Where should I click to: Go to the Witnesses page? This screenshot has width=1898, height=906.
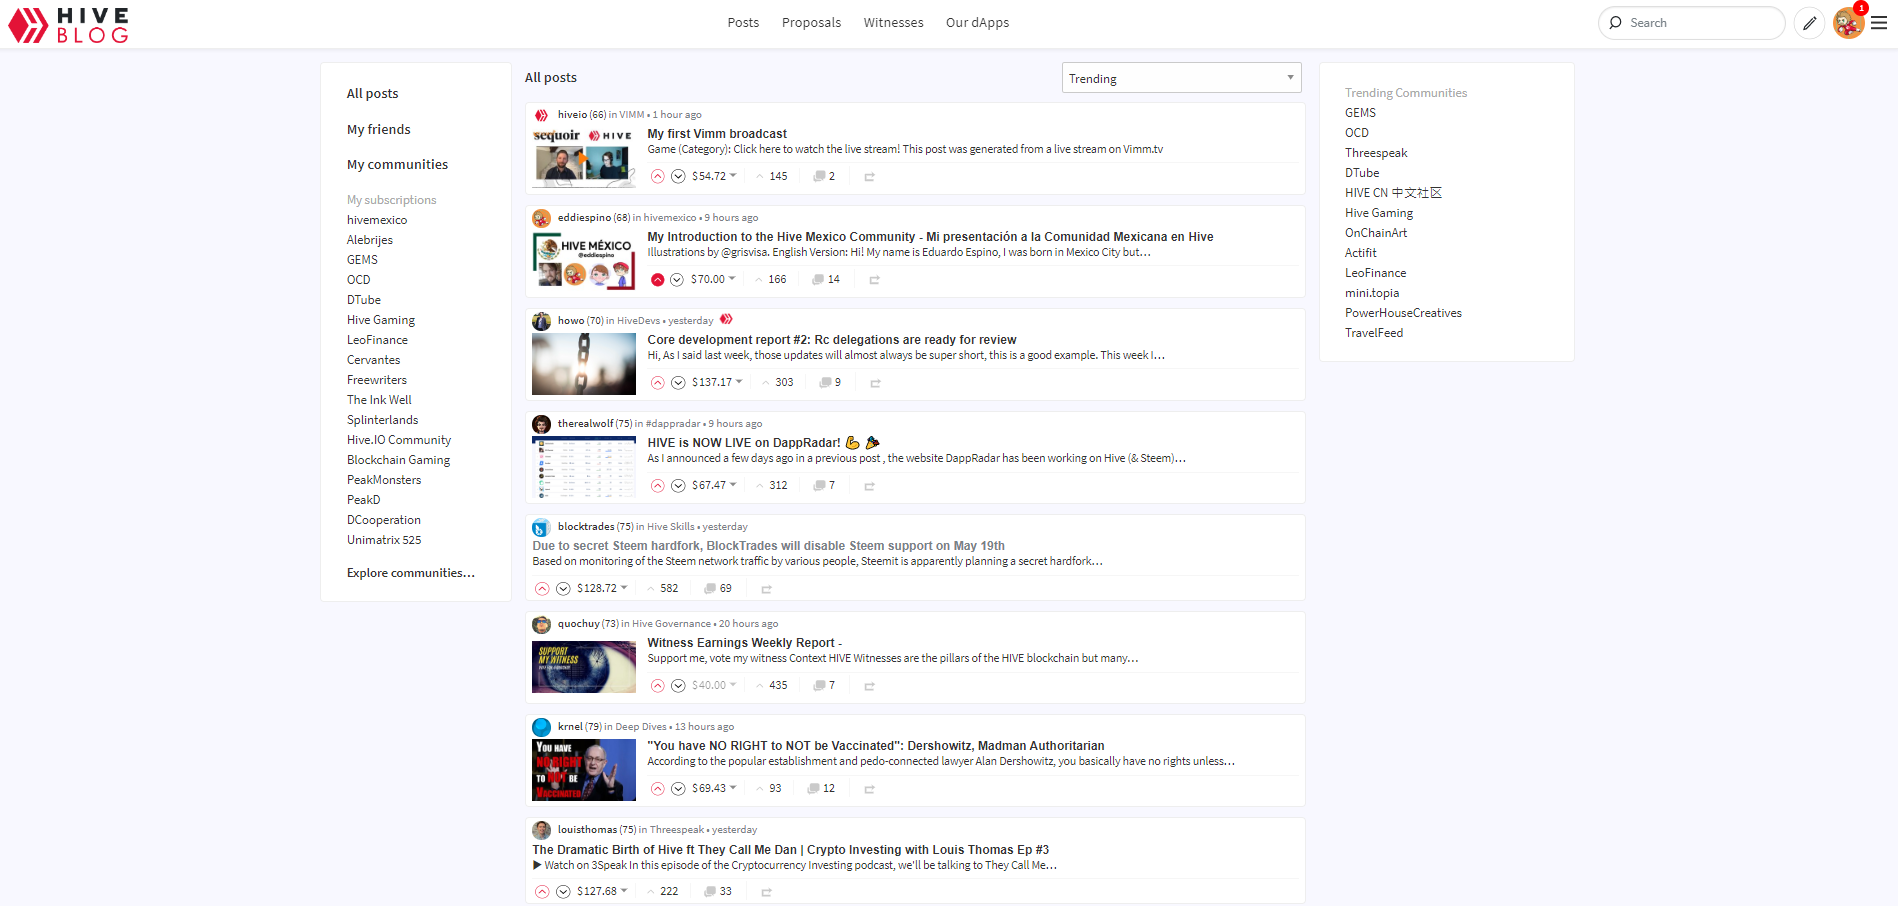893,23
